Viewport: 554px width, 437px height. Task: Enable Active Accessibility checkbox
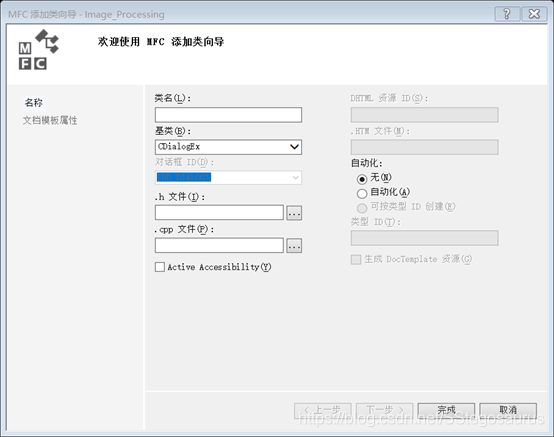click(160, 267)
